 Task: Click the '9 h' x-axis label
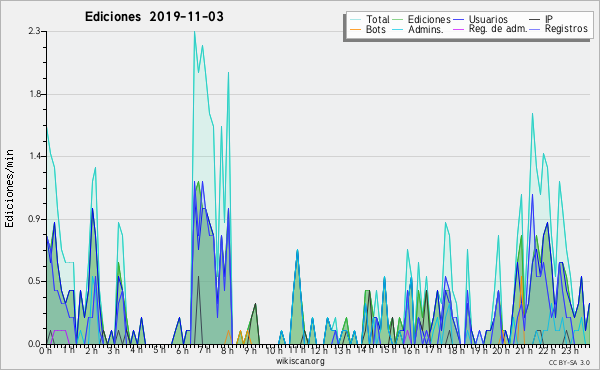click(250, 351)
